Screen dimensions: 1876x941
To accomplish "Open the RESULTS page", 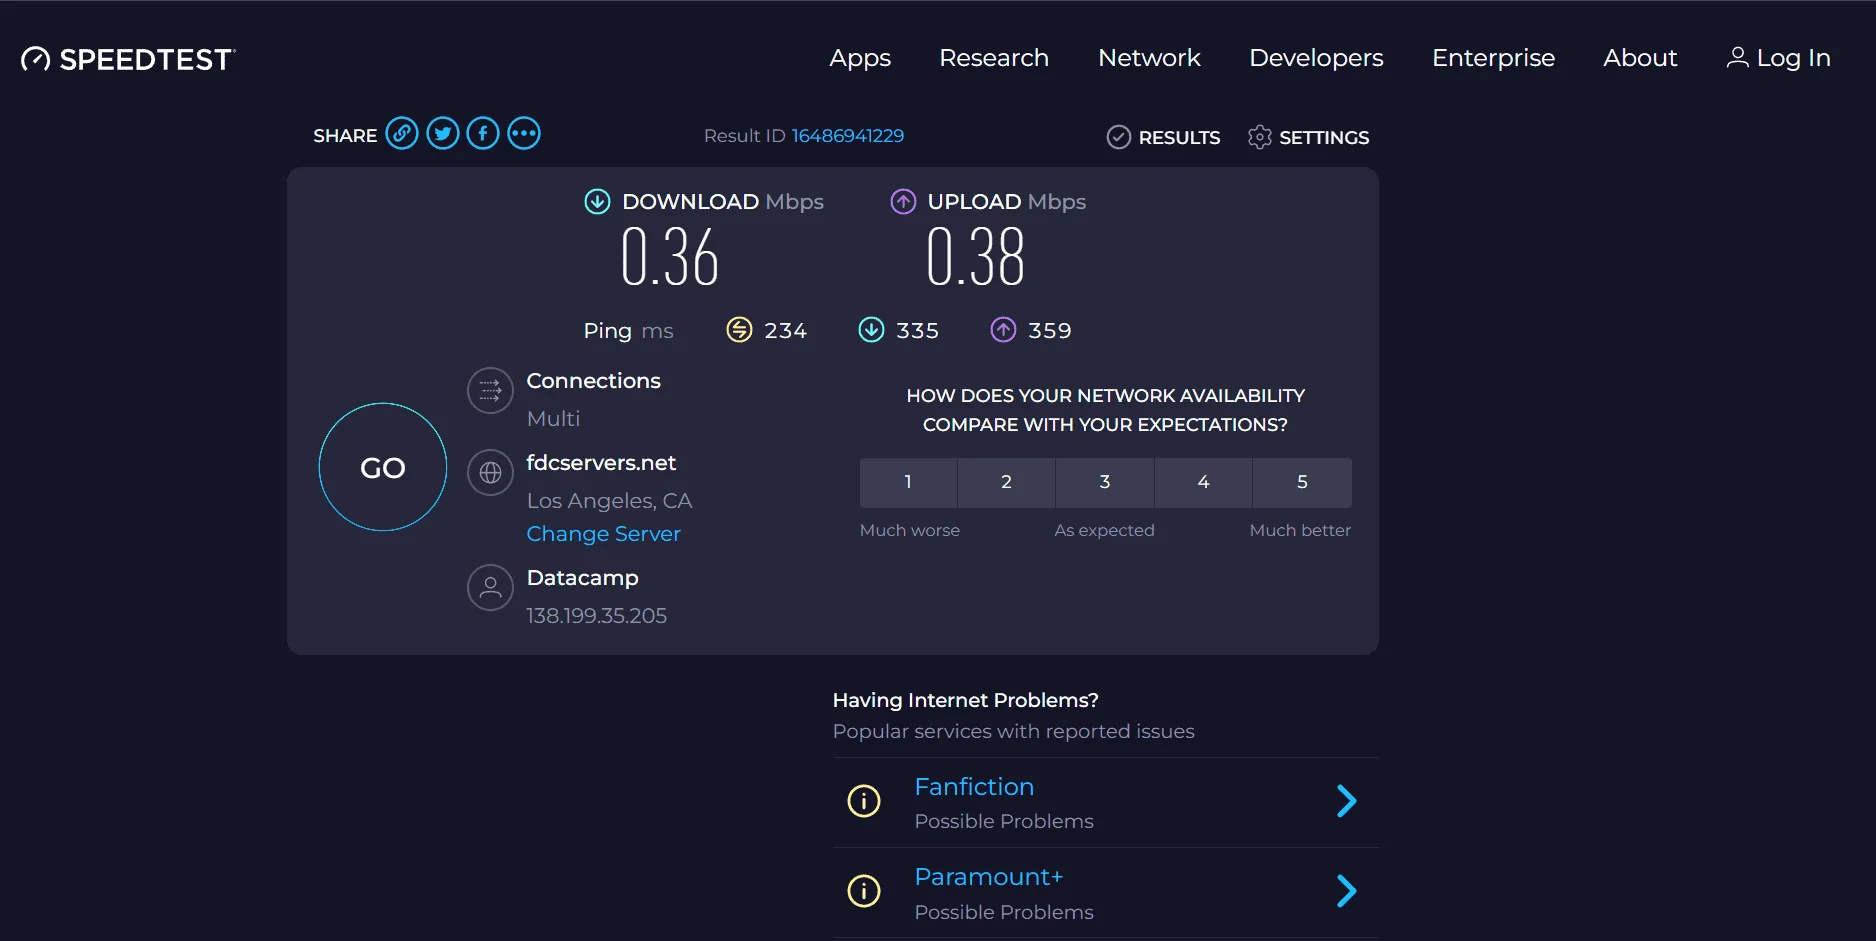I will [x=1164, y=137].
